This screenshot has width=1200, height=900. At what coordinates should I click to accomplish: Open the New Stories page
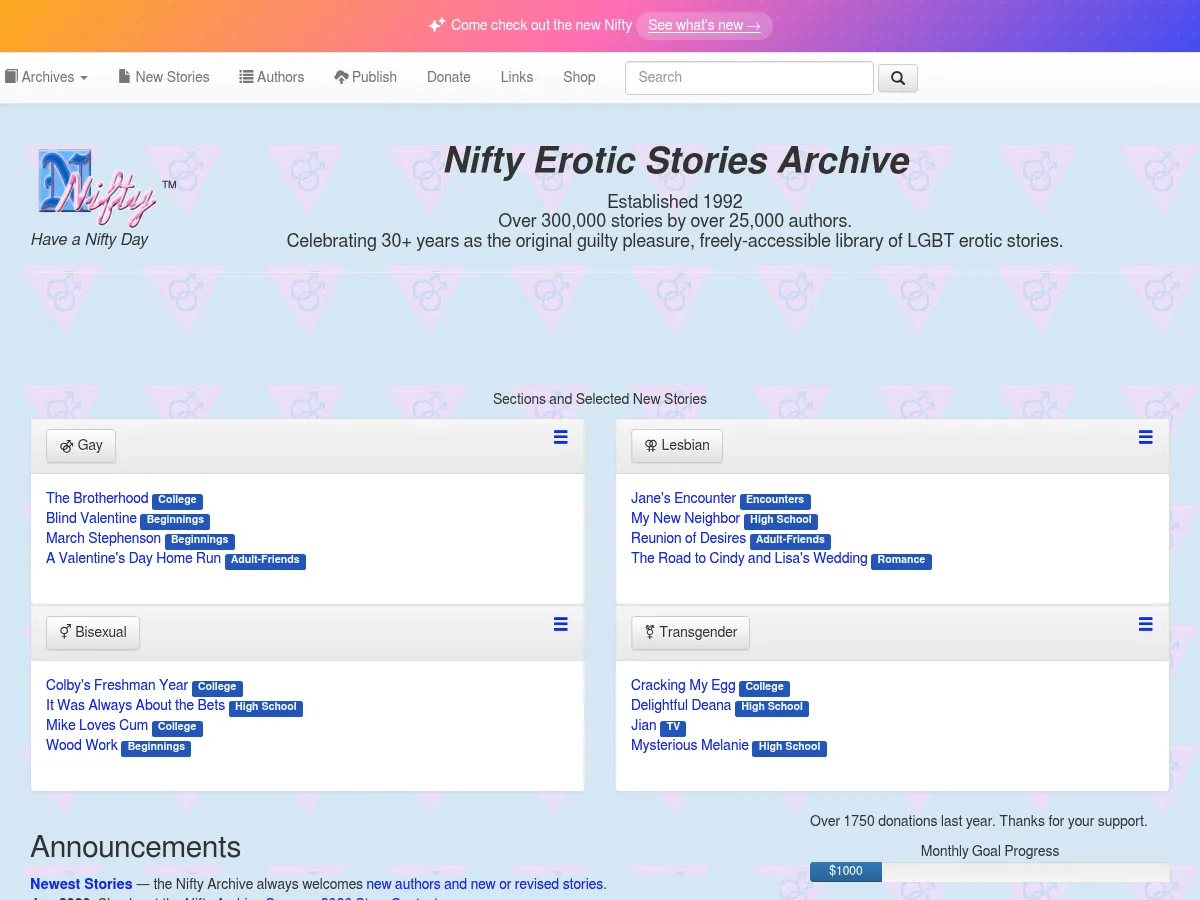[164, 77]
